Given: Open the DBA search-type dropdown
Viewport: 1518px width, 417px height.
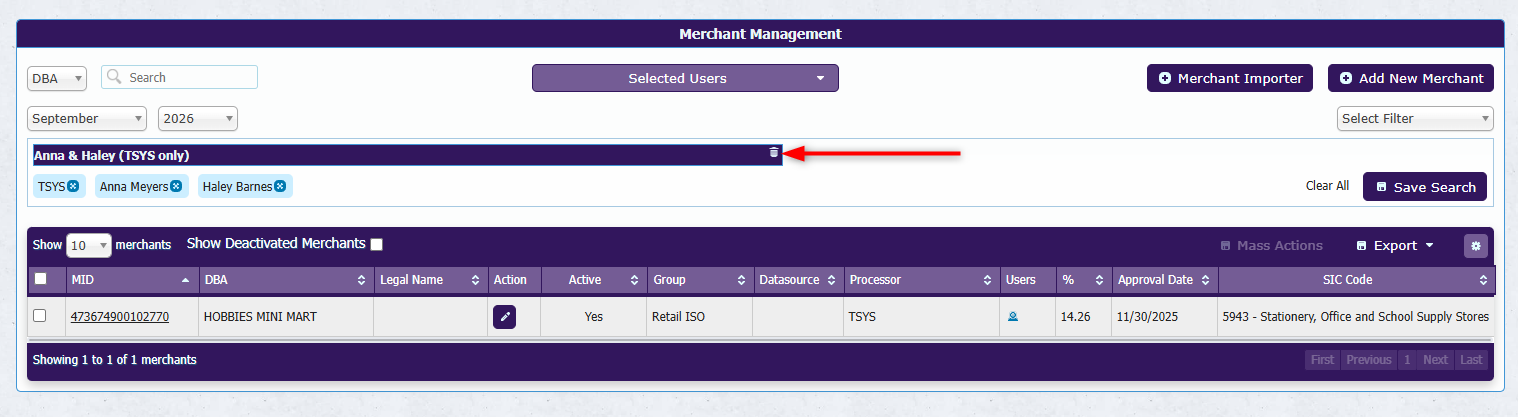Looking at the screenshot, I should pos(57,78).
